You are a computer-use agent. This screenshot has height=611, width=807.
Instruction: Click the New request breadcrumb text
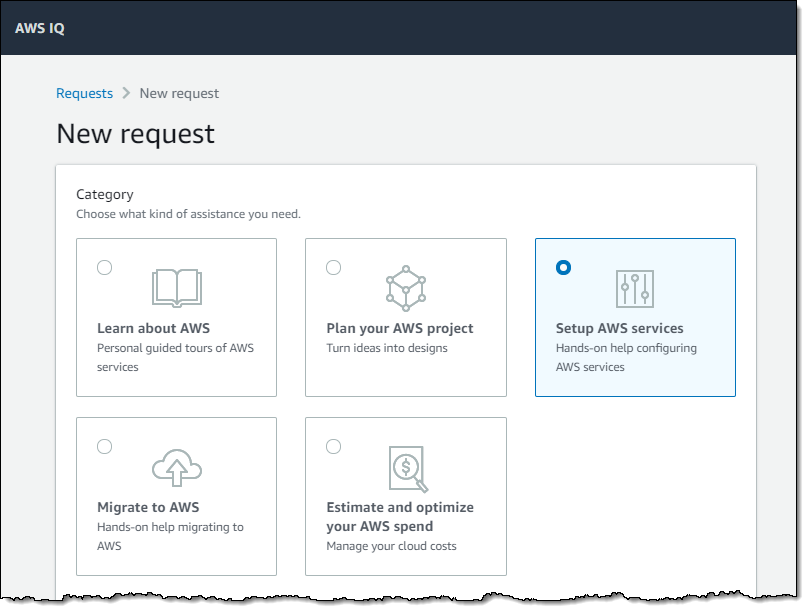[x=179, y=93]
